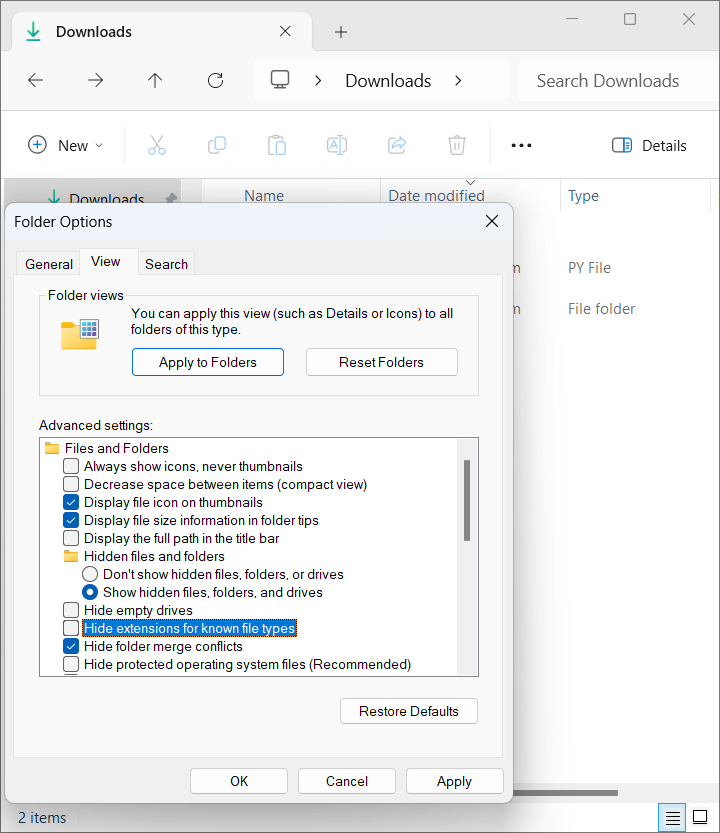Viewport: 720px width, 833px height.
Task: Open the See more three-dots menu
Action: (521, 145)
